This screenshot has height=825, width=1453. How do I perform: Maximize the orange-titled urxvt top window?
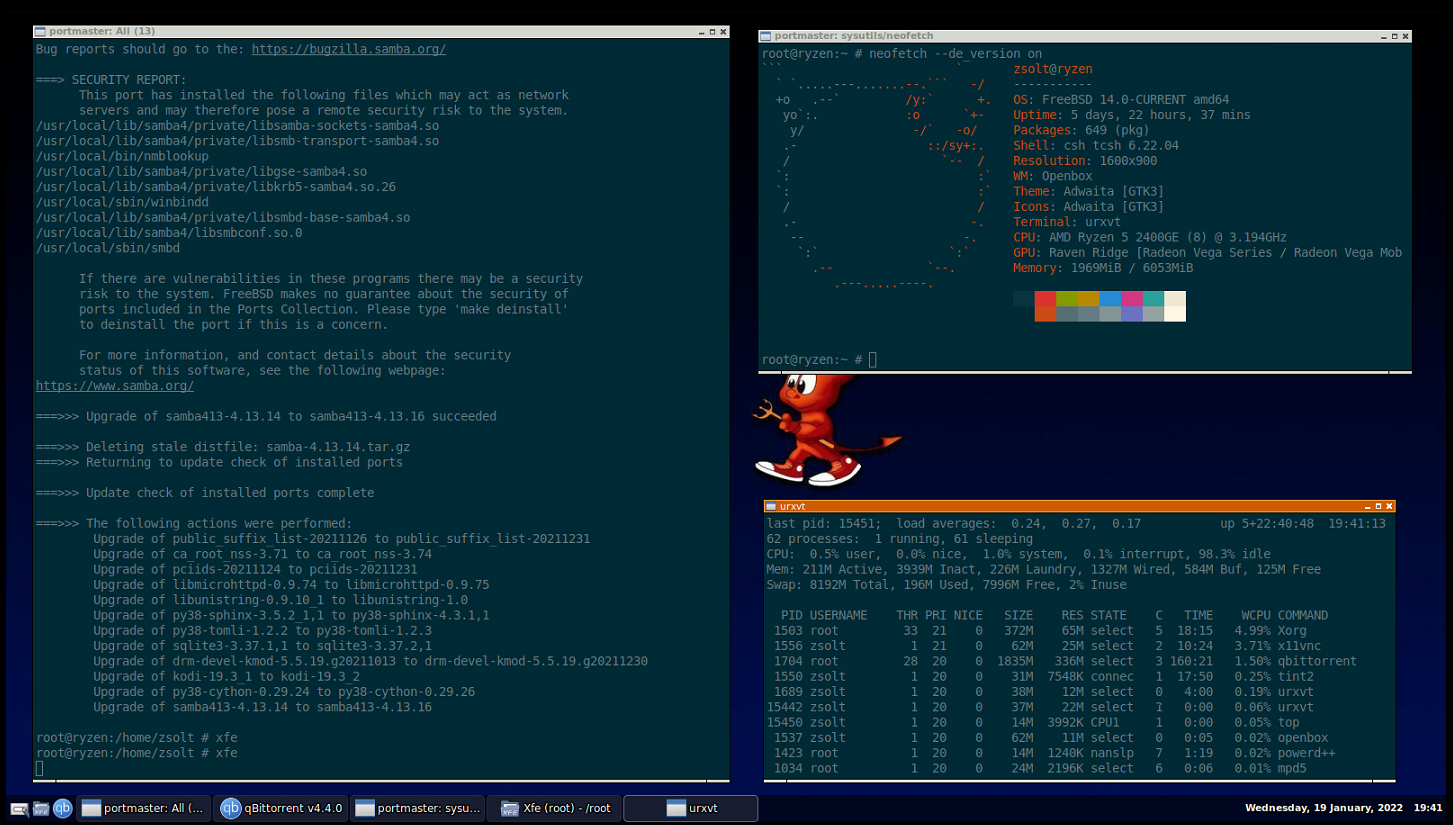click(1377, 506)
